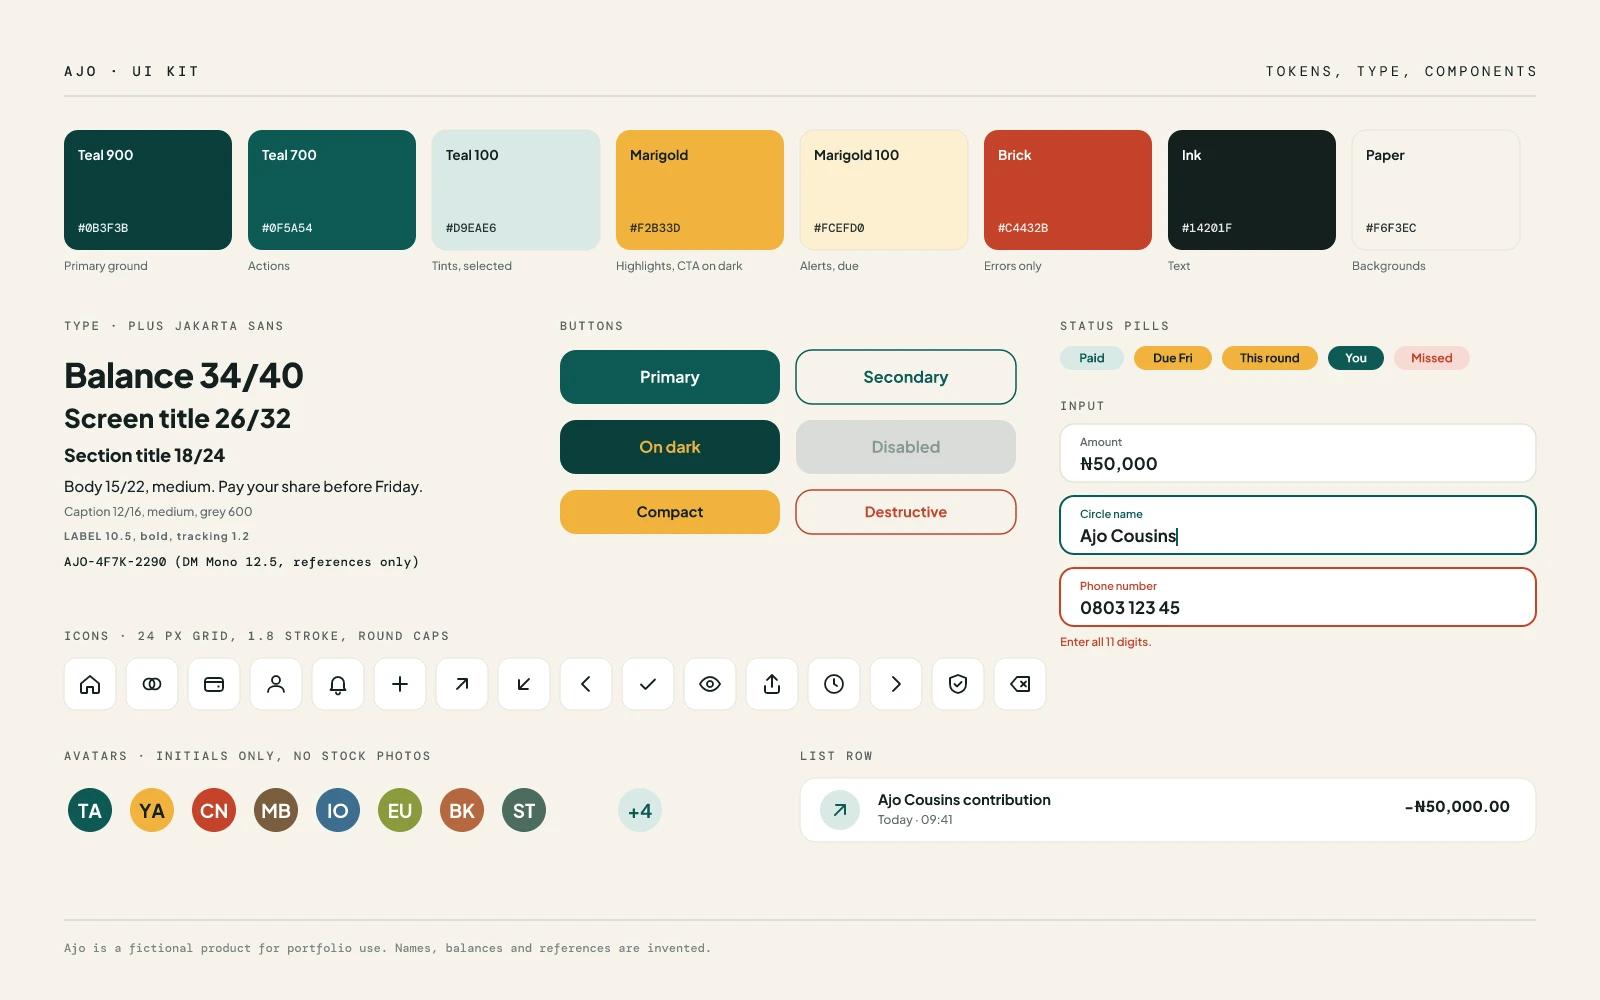Select the Brick color swatch
Image resolution: width=1600 pixels, height=1000 pixels.
(1068, 190)
